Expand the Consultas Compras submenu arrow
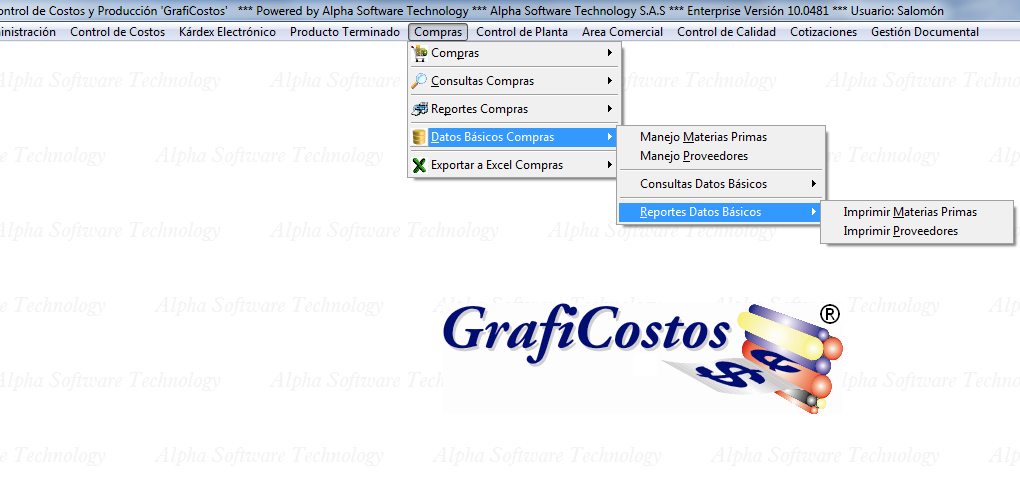The height and width of the screenshot is (501, 1020). point(609,81)
